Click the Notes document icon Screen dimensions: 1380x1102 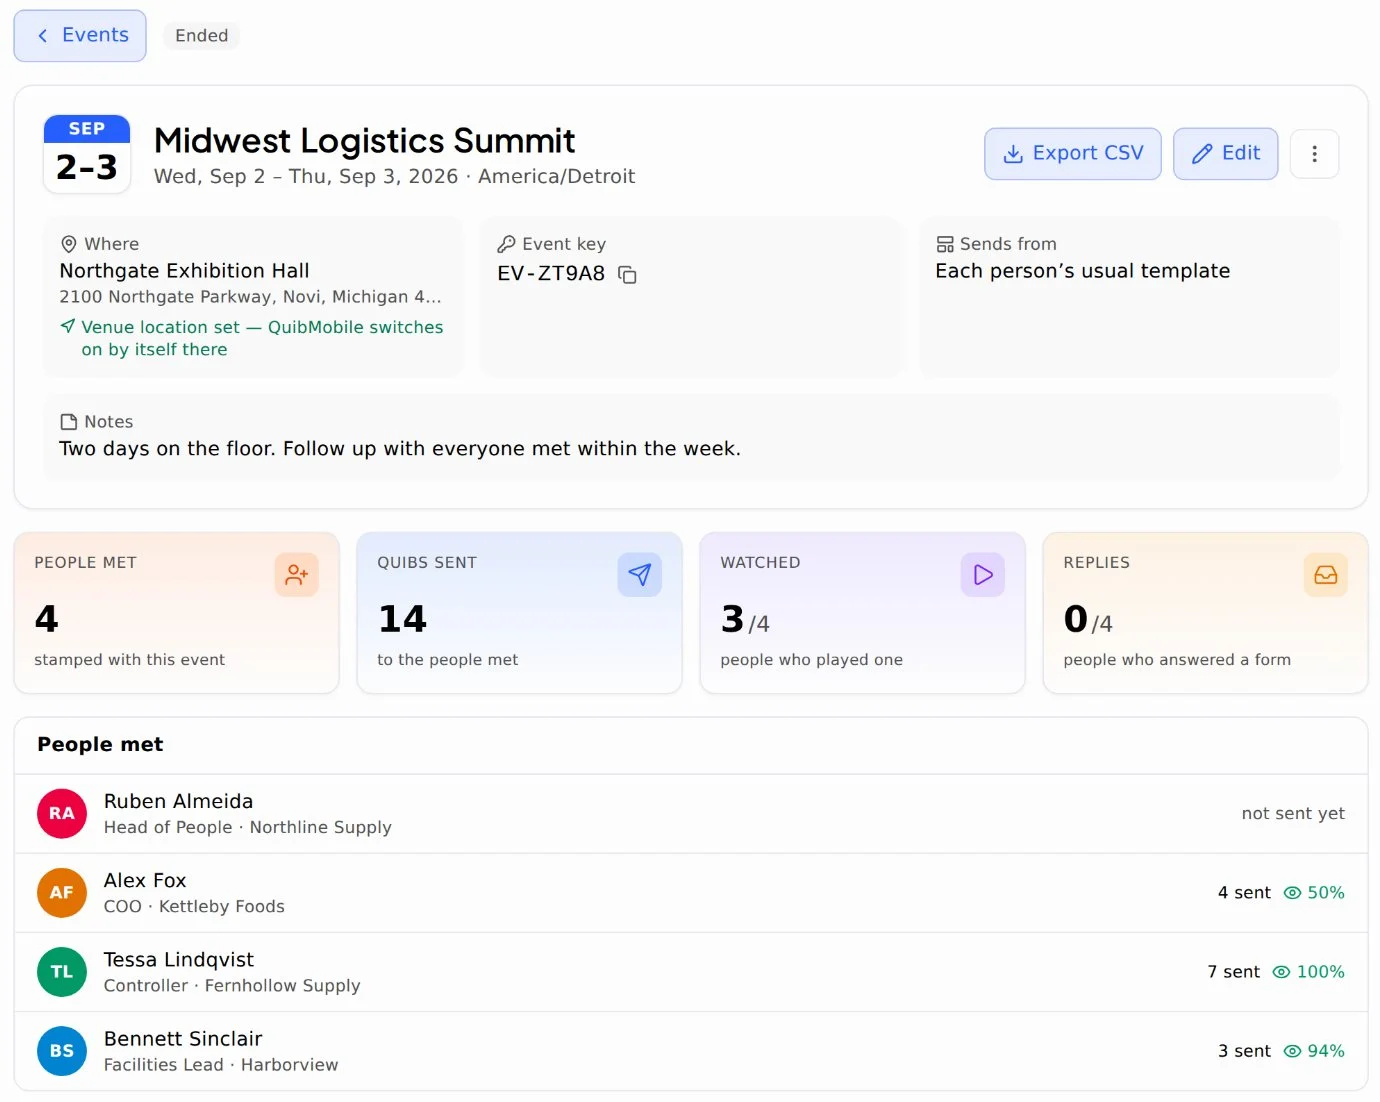click(x=69, y=422)
